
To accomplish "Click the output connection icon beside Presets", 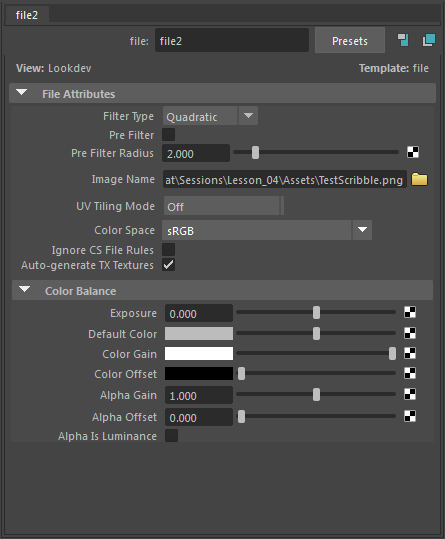I will [x=429, y=40].
